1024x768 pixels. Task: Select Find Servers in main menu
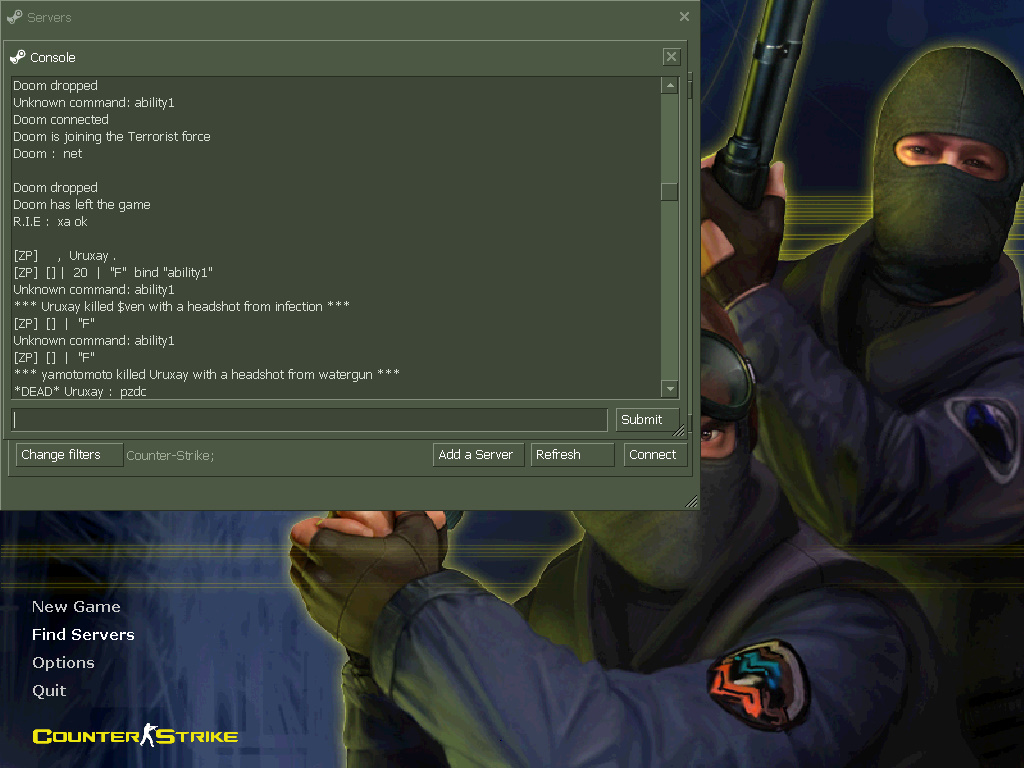click(83, 635)
